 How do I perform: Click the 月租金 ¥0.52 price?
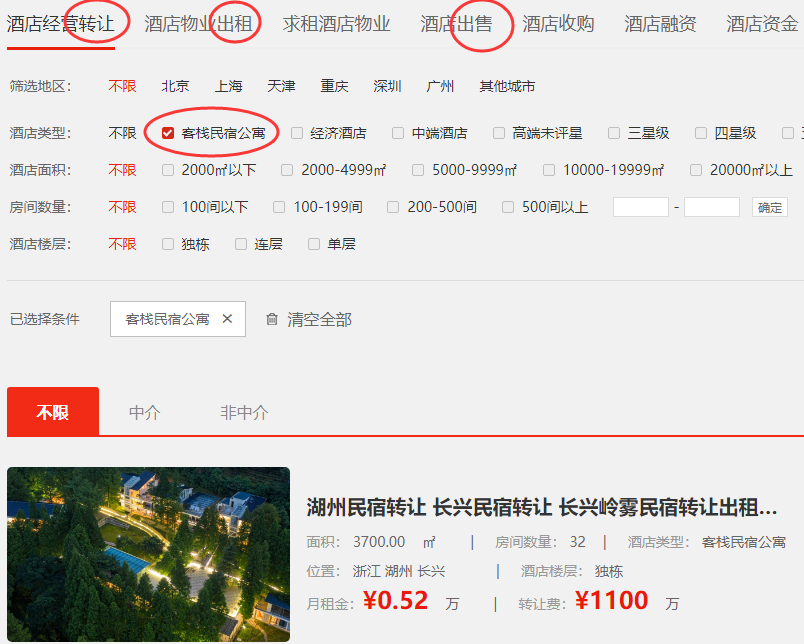tap(395, 600)
